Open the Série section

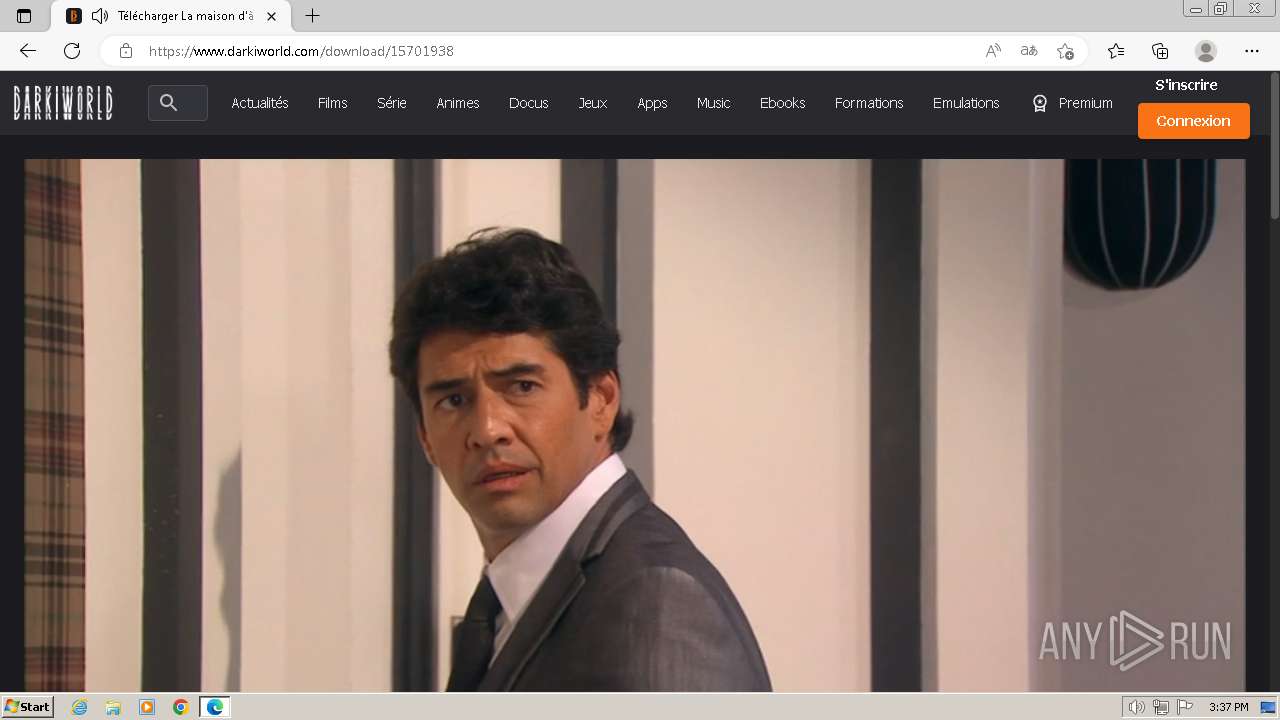click(x=392, y=103)
